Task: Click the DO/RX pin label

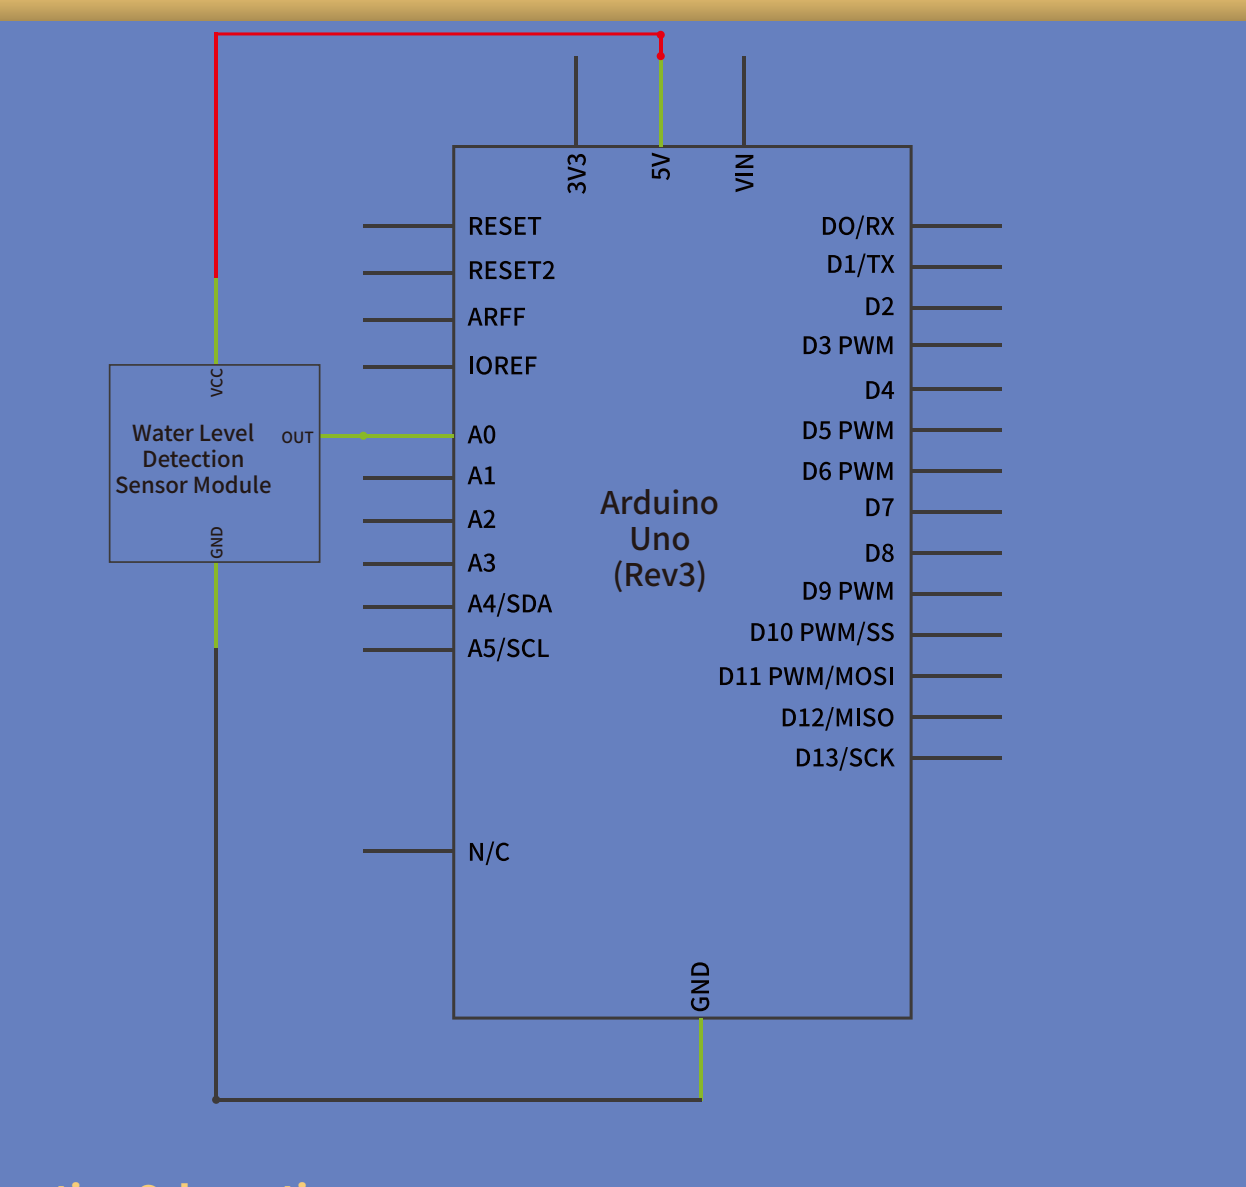Action: point(858,227)
